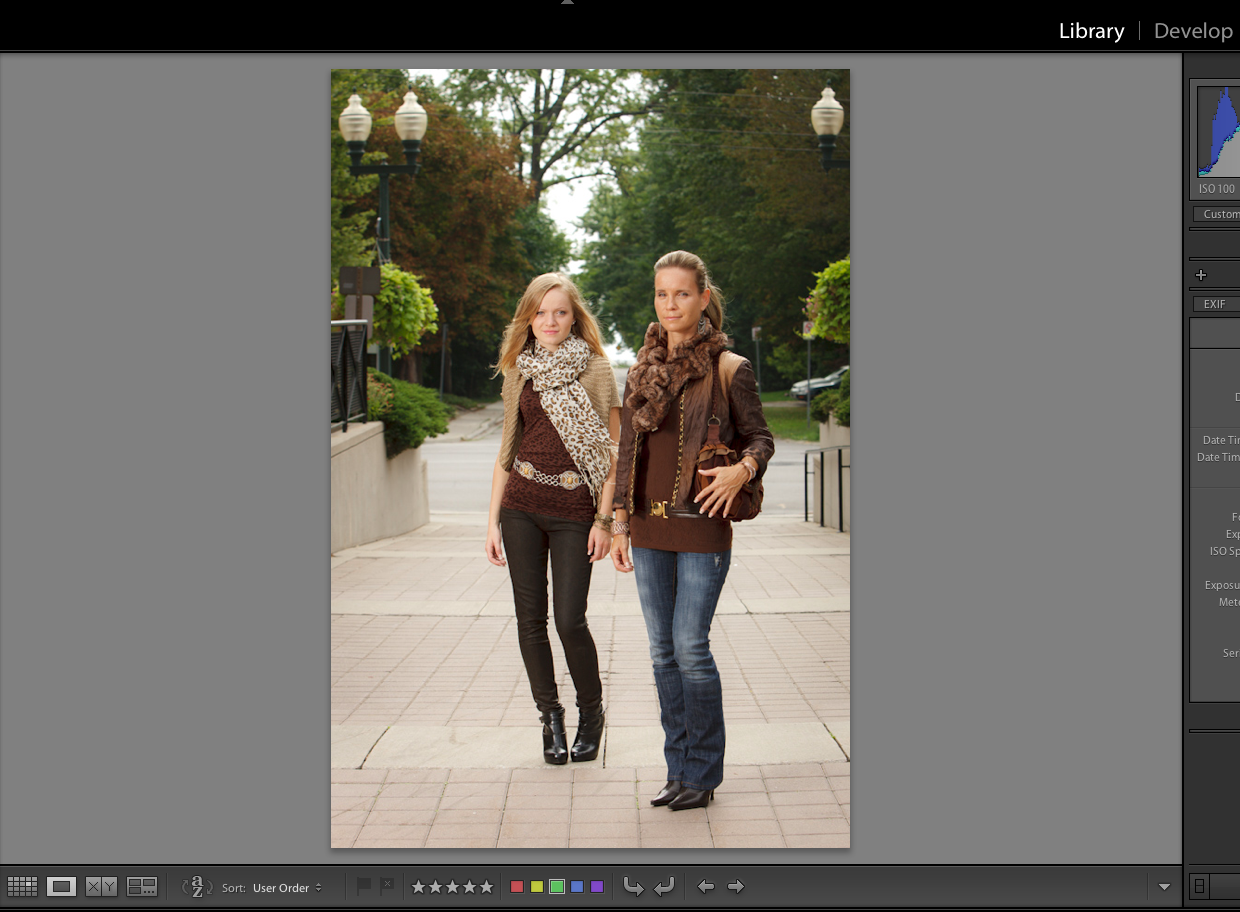
Task: Click the a-z sort direction icon
Action: pyautogui.click(x=197, y=887)
